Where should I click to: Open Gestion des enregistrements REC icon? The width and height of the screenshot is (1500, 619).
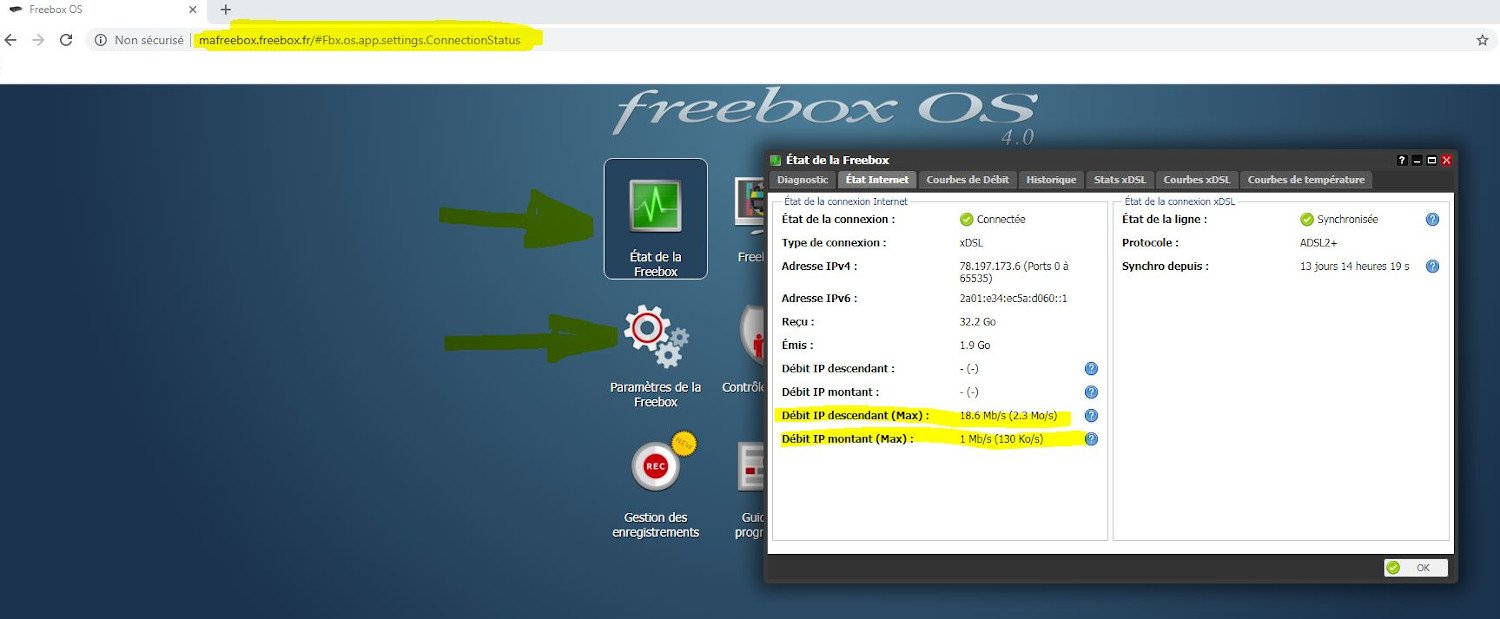tap(655, 487)
